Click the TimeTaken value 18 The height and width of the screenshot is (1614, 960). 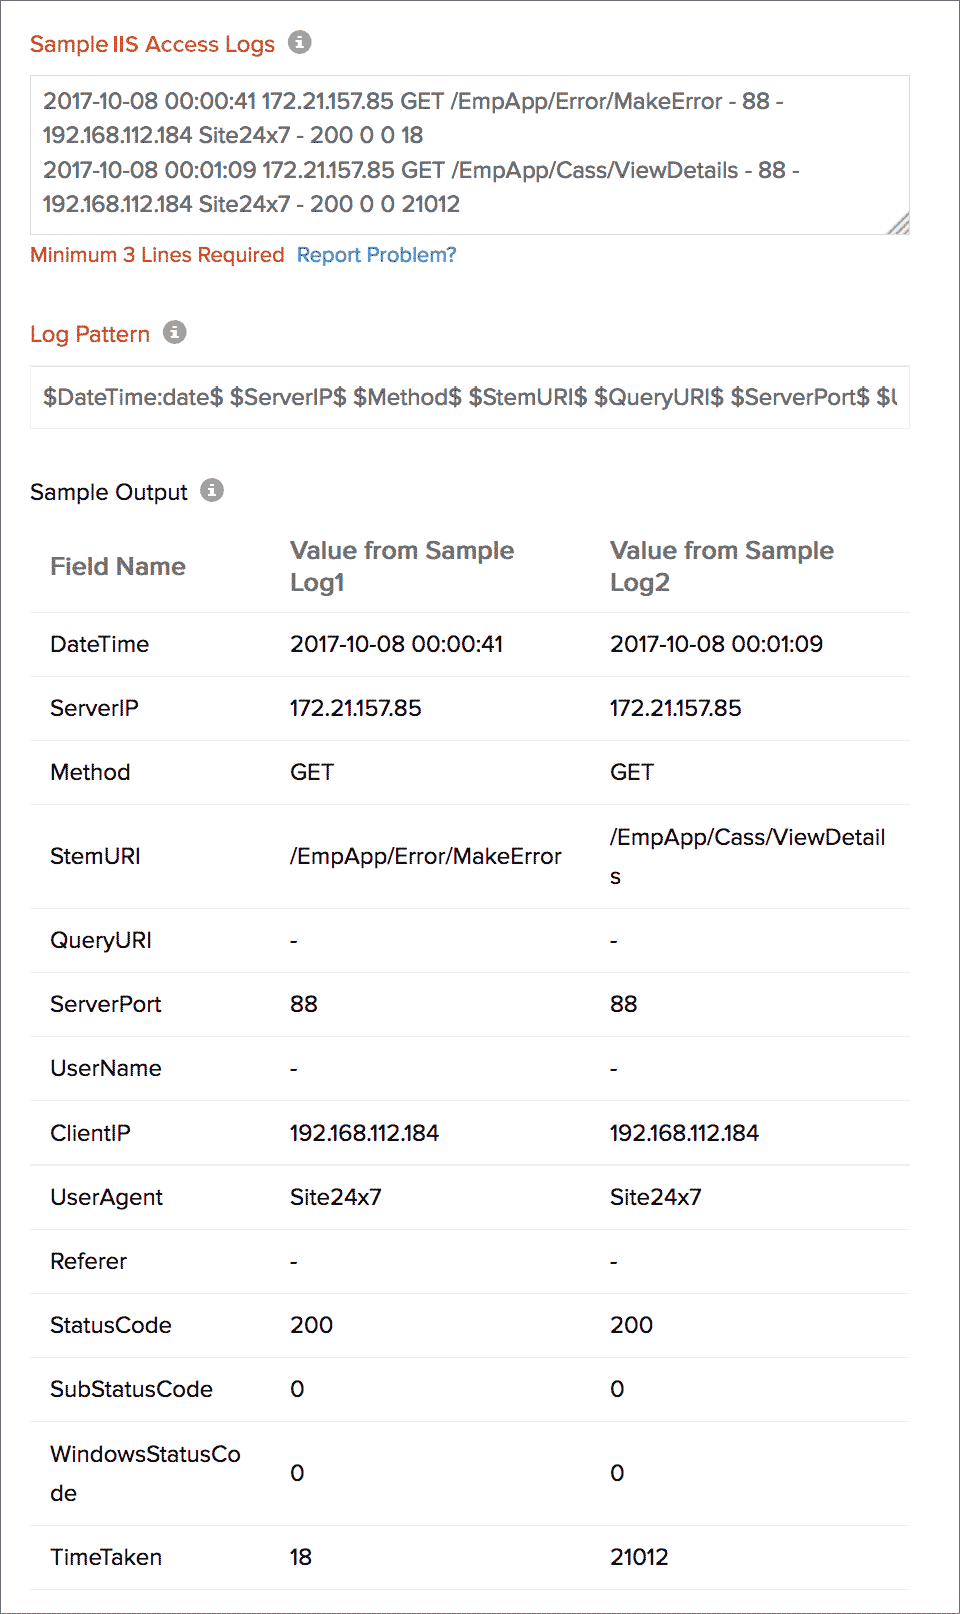(x=301, y=1557)
